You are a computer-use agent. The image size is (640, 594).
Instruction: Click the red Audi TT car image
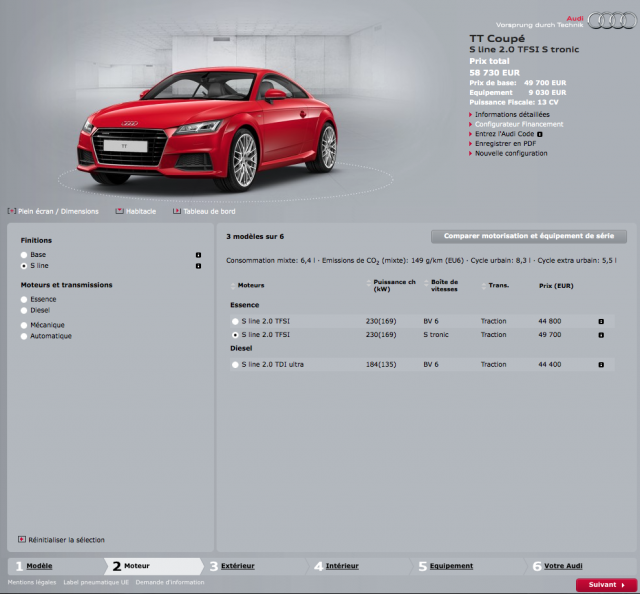pos(207,129)
